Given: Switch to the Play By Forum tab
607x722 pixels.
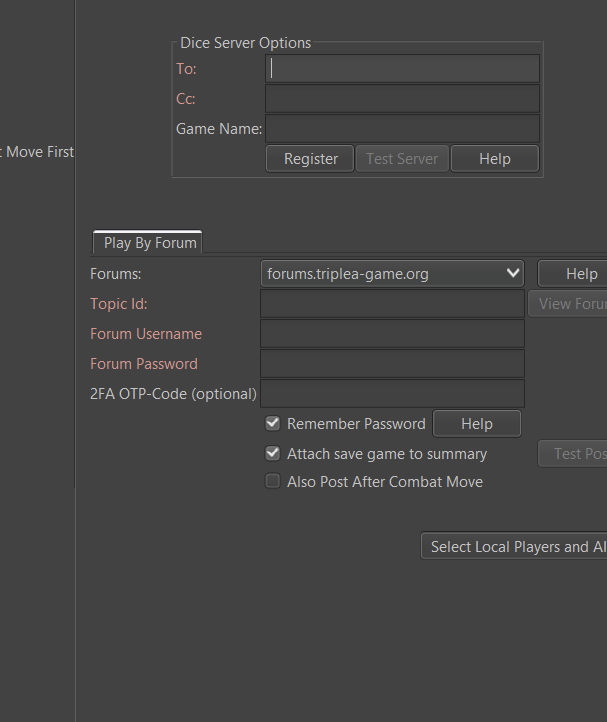Looking at the screenshot, I should [x=149, y=243].
